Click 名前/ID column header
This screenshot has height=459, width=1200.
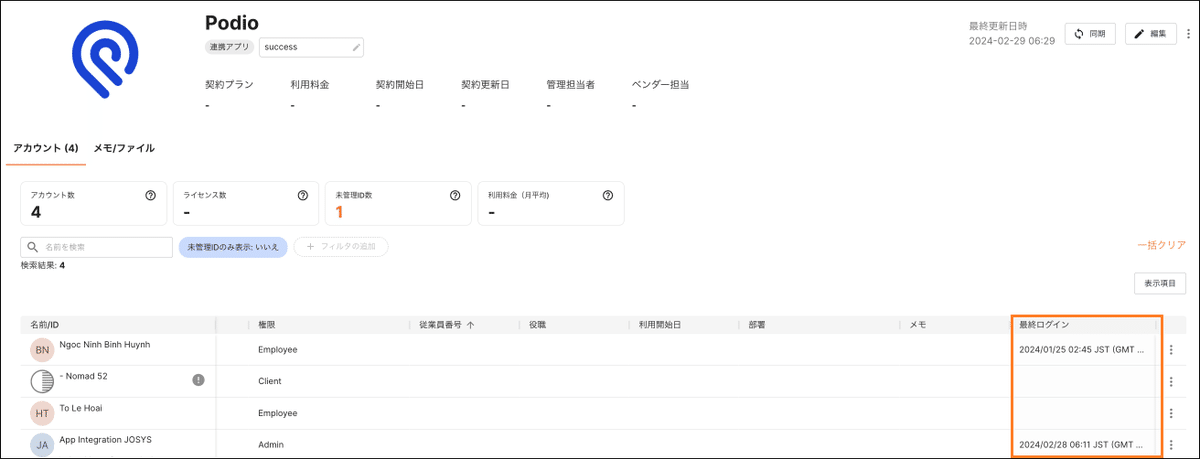45,325
